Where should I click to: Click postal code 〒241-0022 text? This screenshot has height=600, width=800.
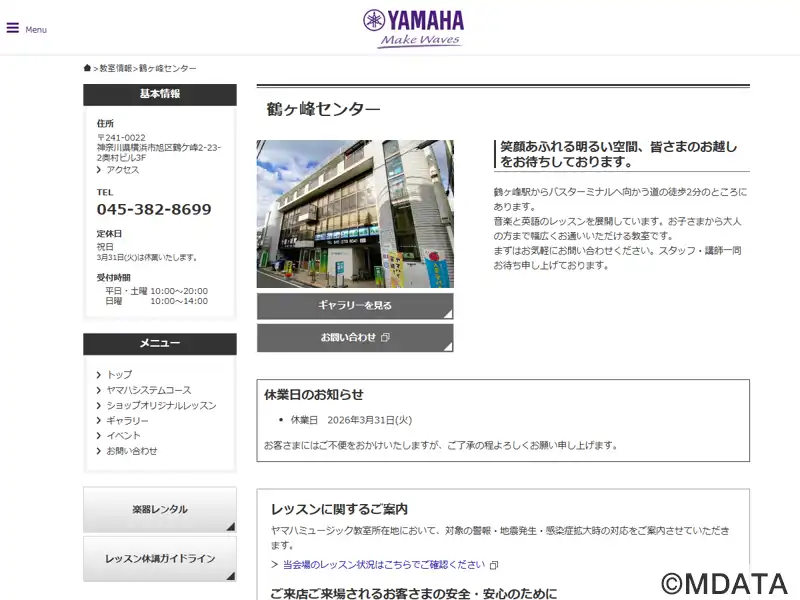(x=121, y=138)
